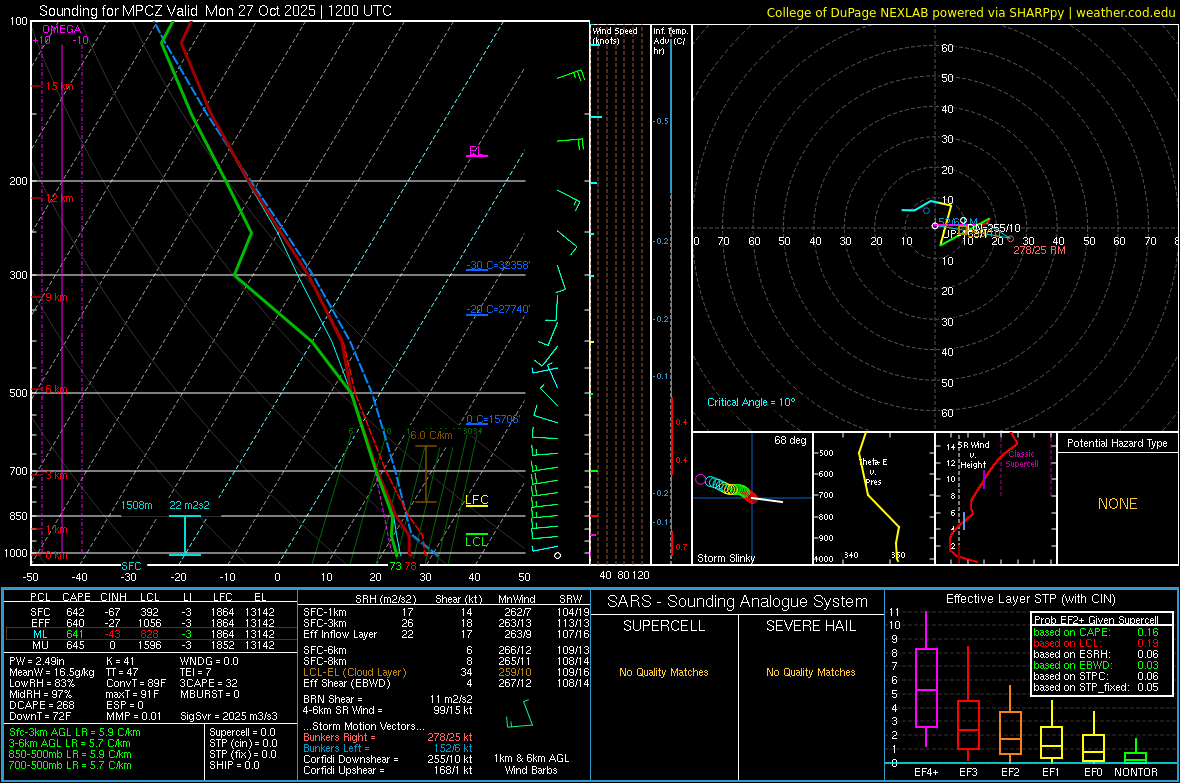This screenshot has width=1180, height=783.
Task: Click the 'Classic Supercell' label
Action: (1022, 459)
